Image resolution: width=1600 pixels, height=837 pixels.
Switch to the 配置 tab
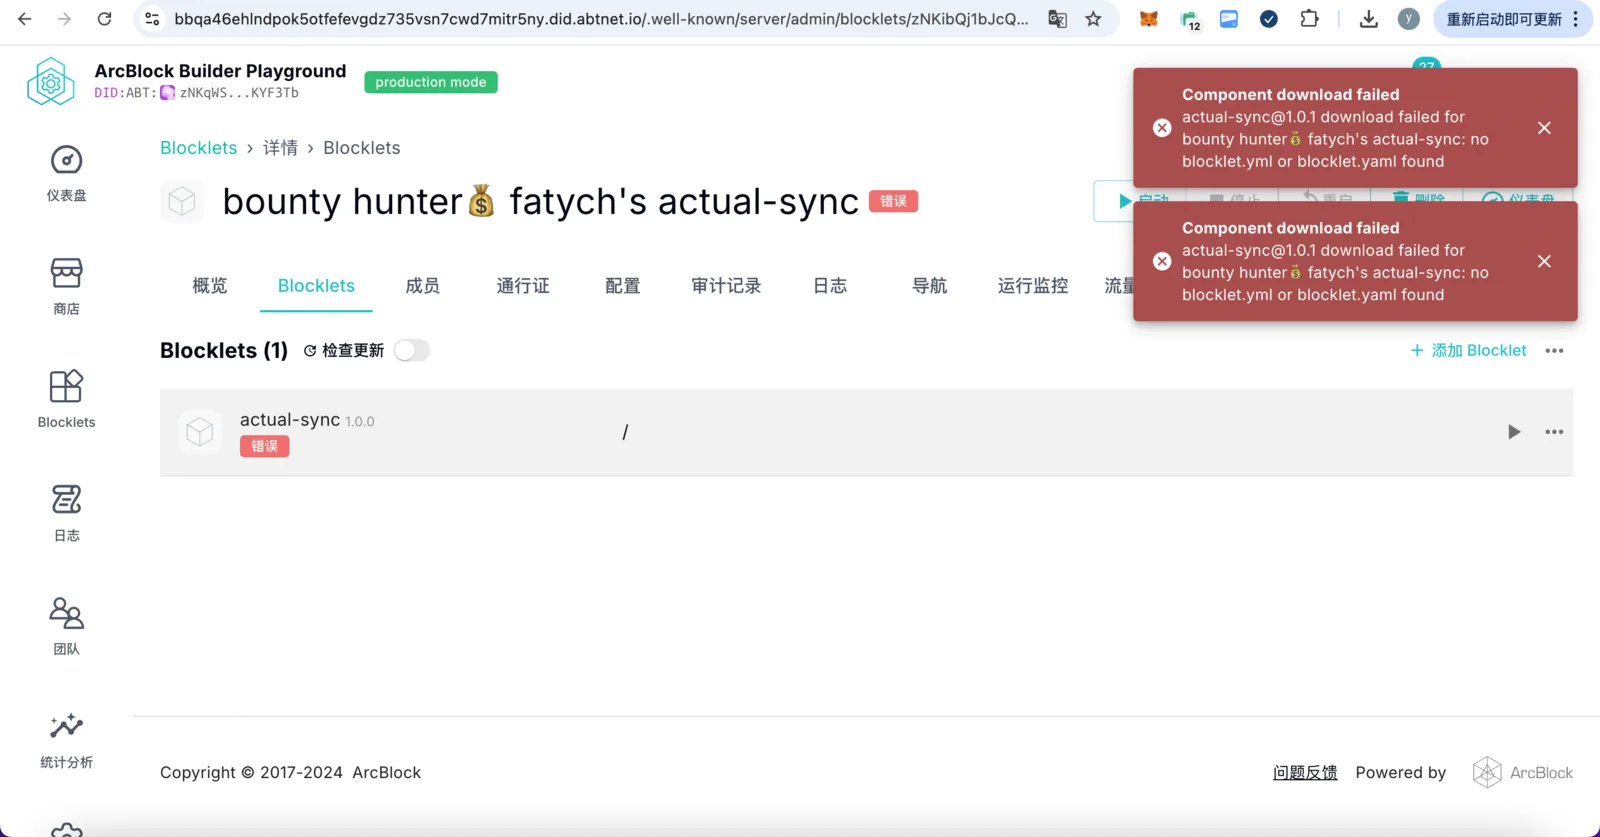point(623,286)
